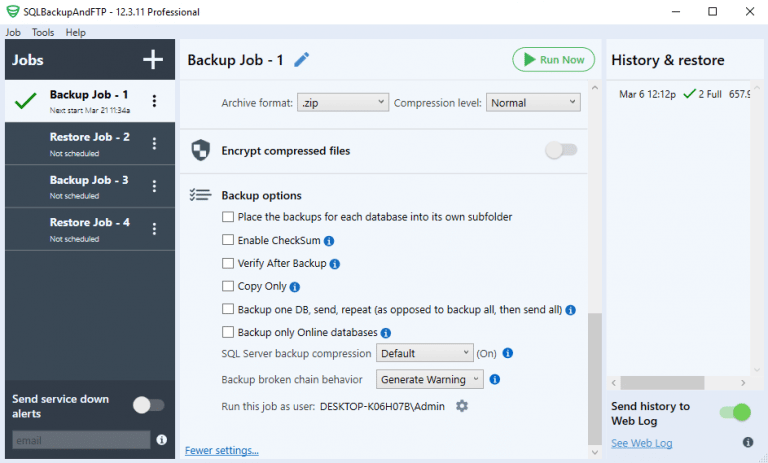Select Restore Job - 2 in jobs list
The width and height of the screenshot is (768, 463).
point(90,144)
